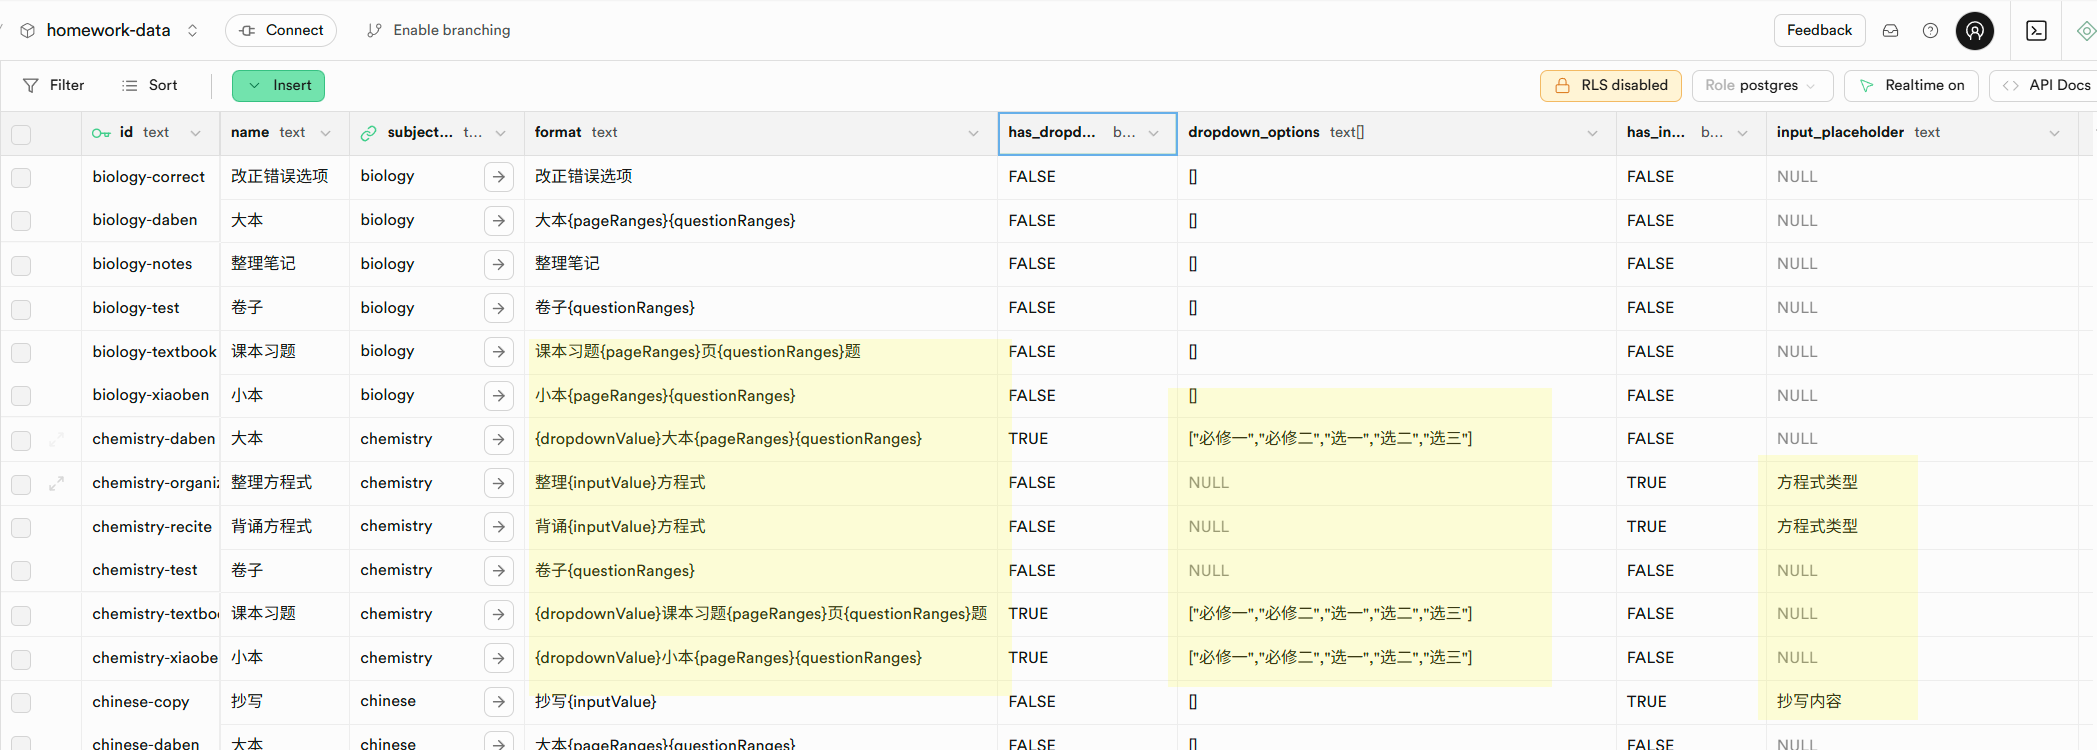The width and height of the screenshot is (2097, 750).
Task: Open foreign key arrow for chinese-copy row
Action: tap(498, 702)
